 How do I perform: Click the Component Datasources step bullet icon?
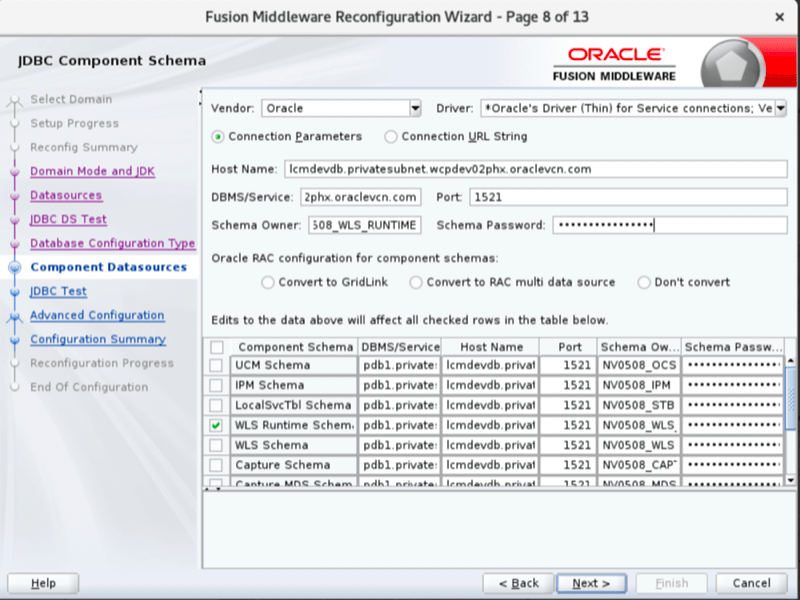click(x=15, y=267)
